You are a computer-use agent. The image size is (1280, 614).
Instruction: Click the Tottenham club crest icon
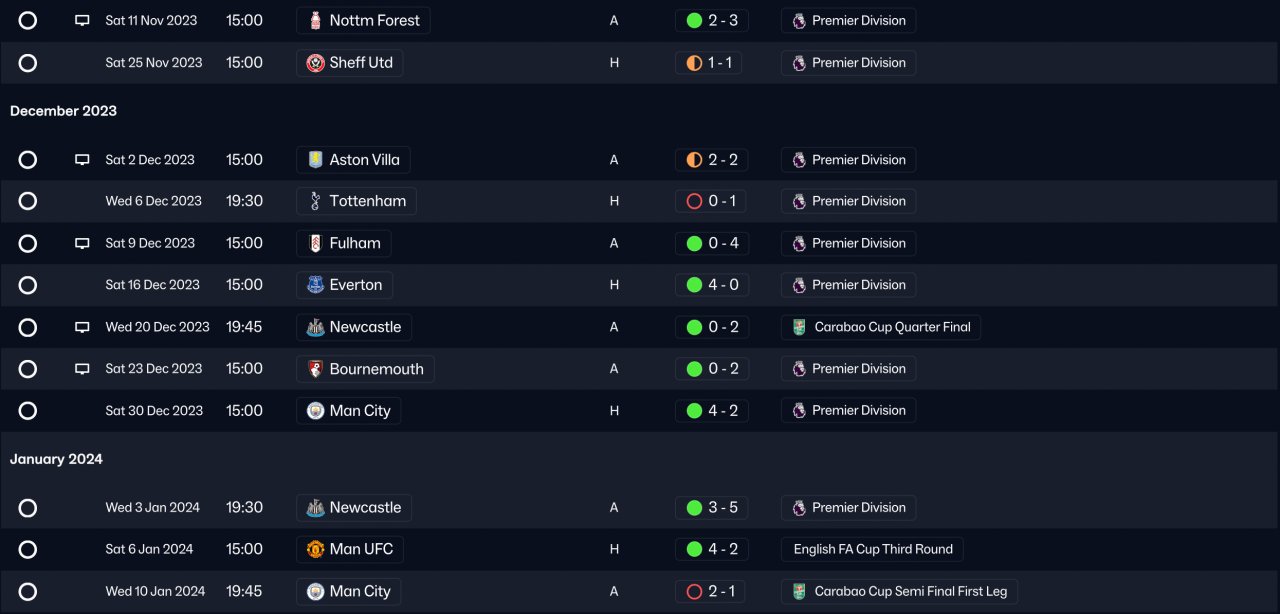click(x=315, y=201)
